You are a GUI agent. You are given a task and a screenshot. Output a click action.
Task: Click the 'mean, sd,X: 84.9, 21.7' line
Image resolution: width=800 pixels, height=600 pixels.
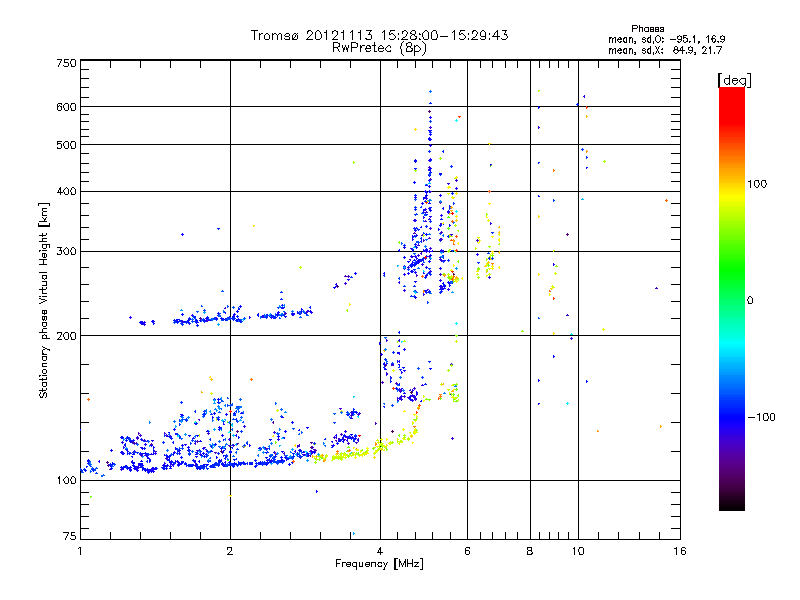pyautogui.click(x=665, y=50)
